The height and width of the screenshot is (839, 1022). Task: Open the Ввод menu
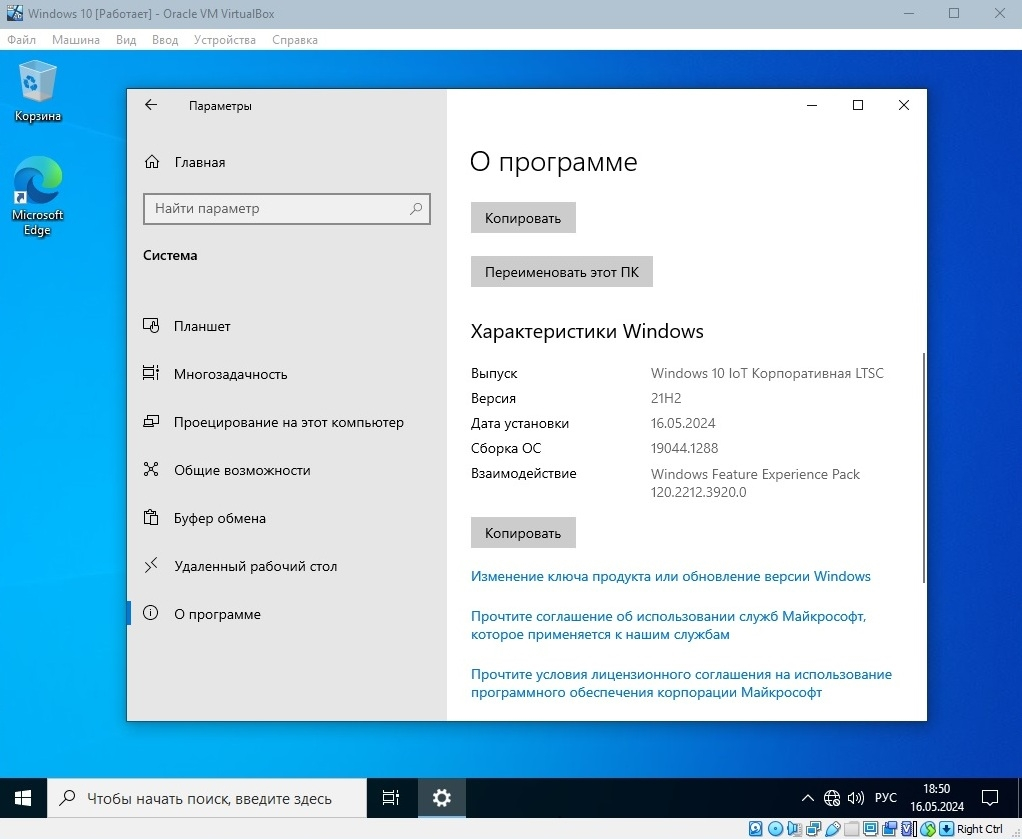point(165,40)
